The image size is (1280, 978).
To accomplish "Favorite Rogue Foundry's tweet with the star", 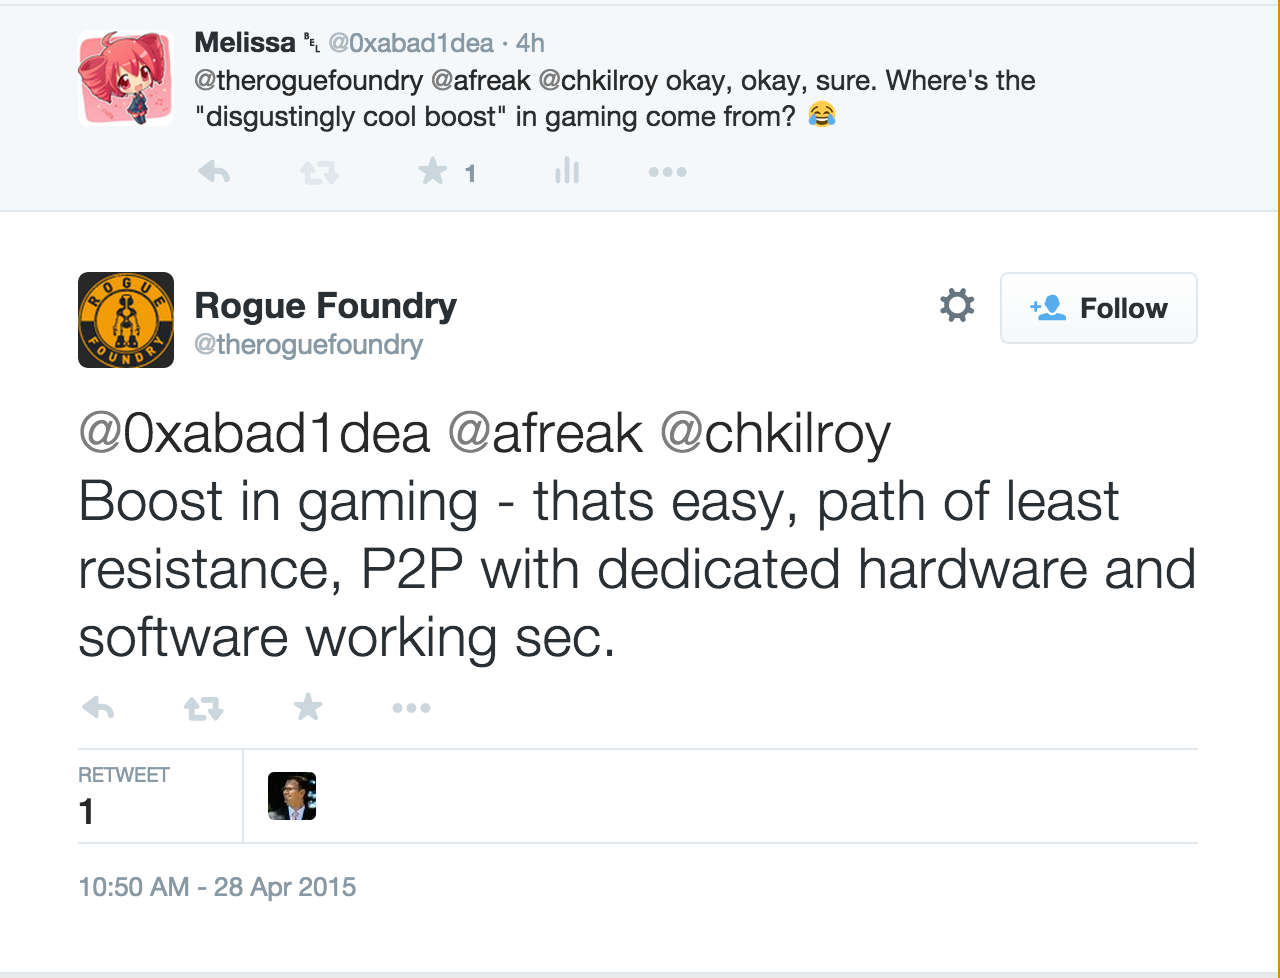I will [308, 707].
